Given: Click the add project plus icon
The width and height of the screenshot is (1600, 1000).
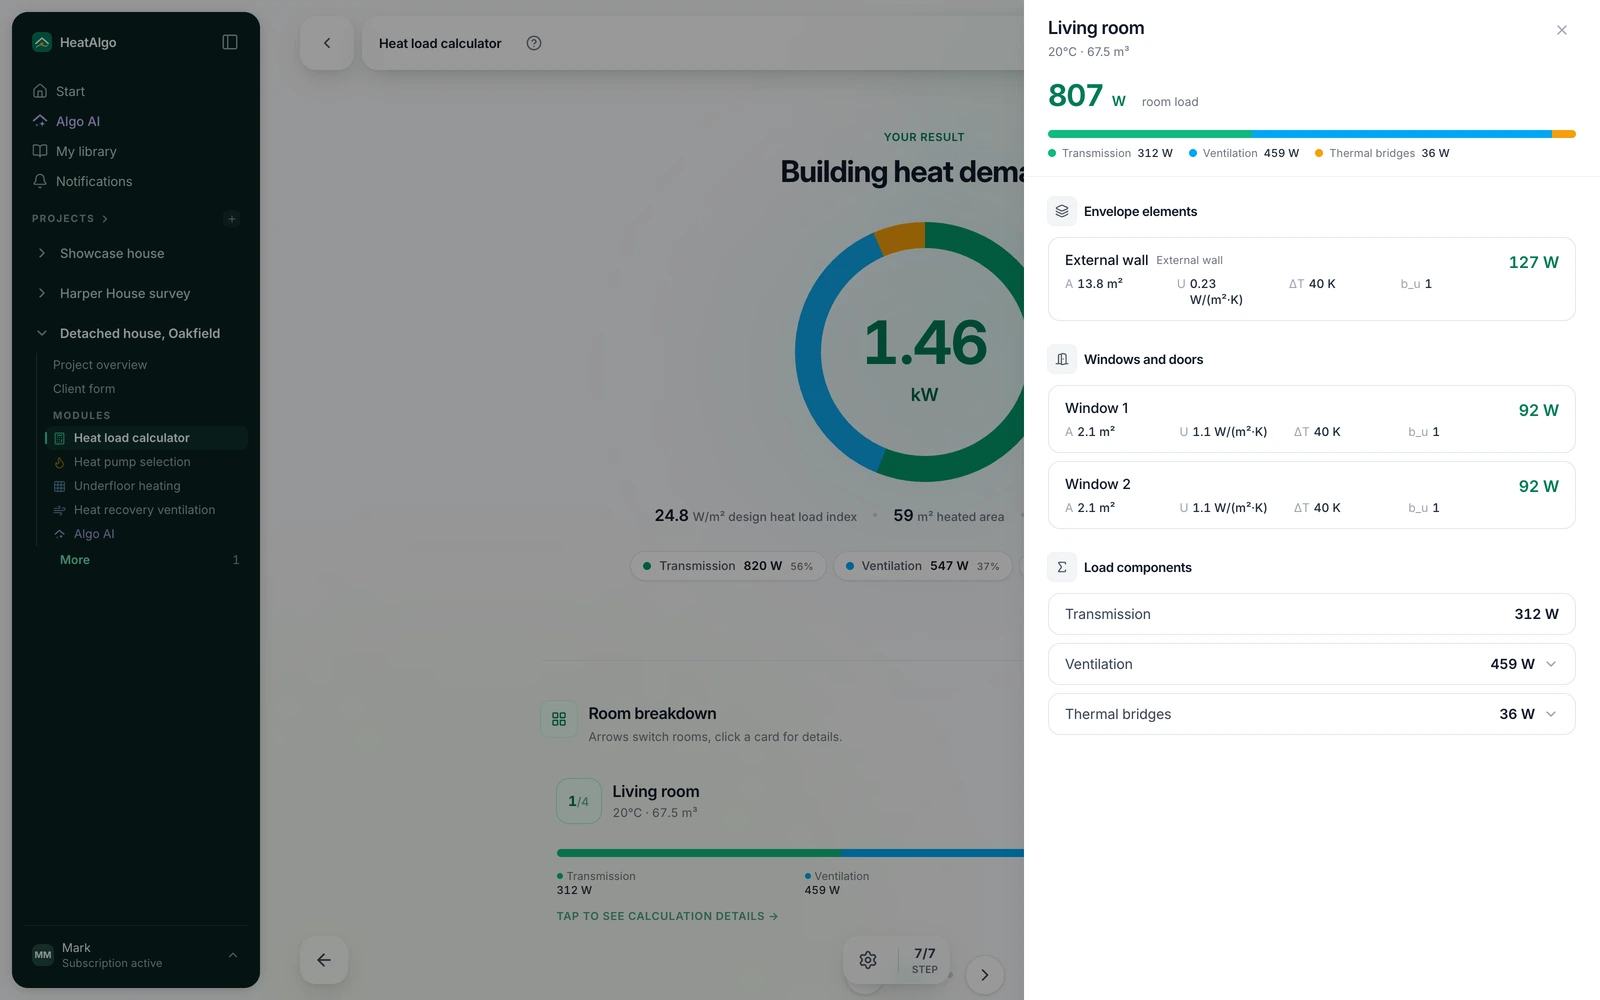Looking at the screenshot, I should (x=232, y=219).
